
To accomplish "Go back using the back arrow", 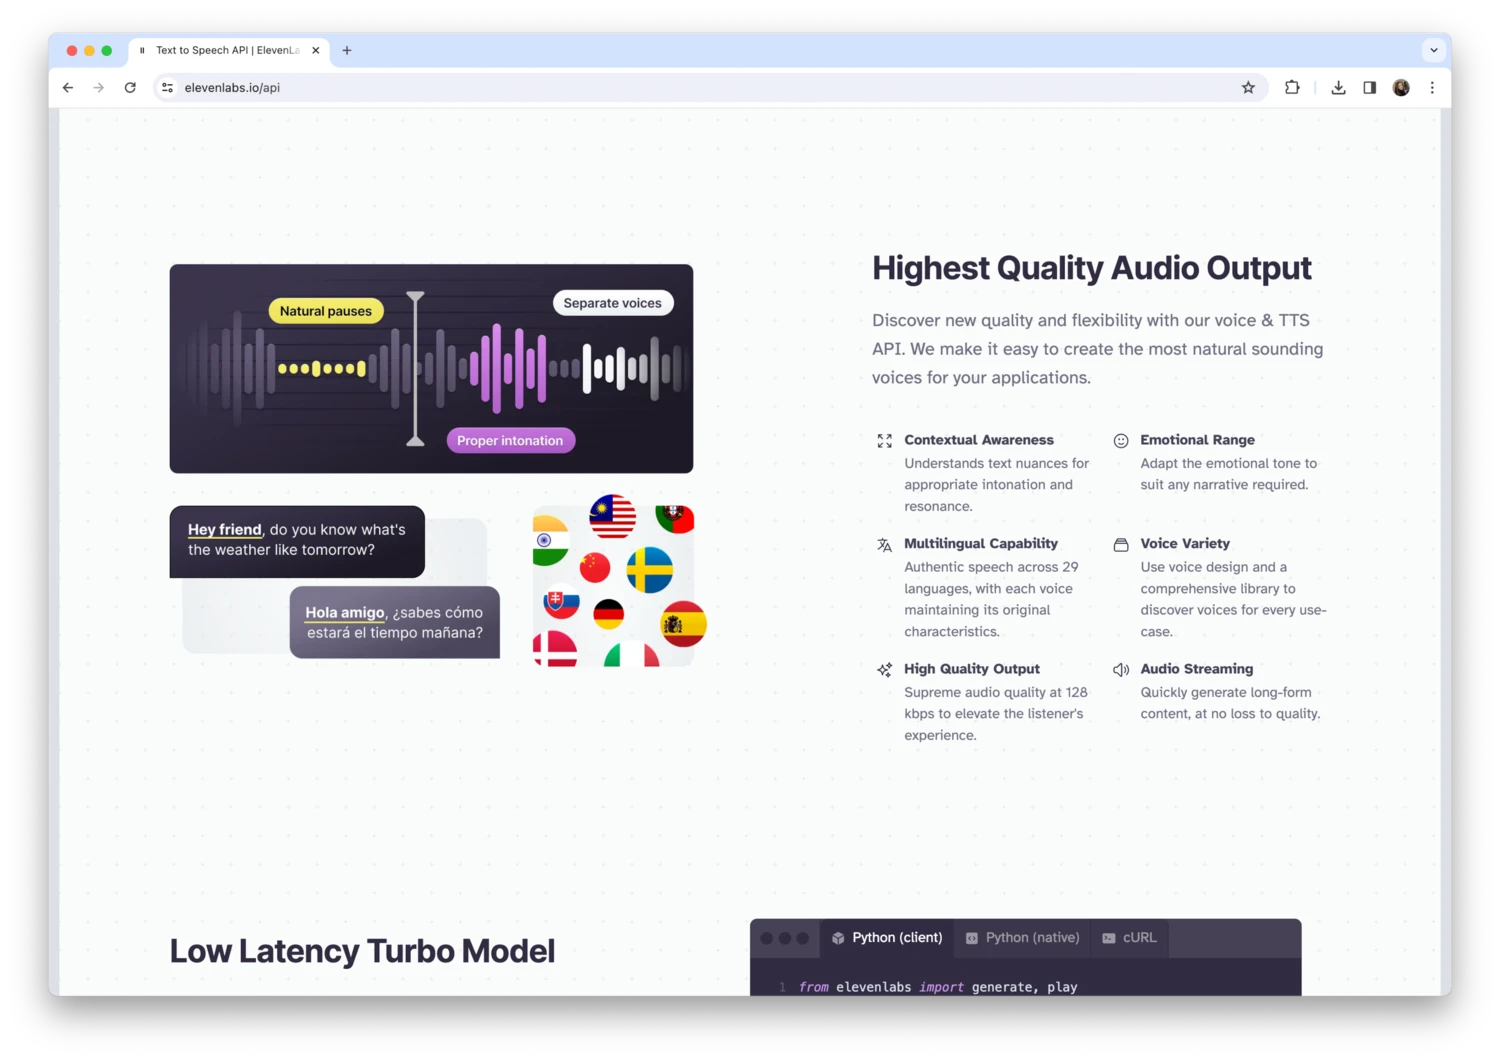I will click(68, 88).
